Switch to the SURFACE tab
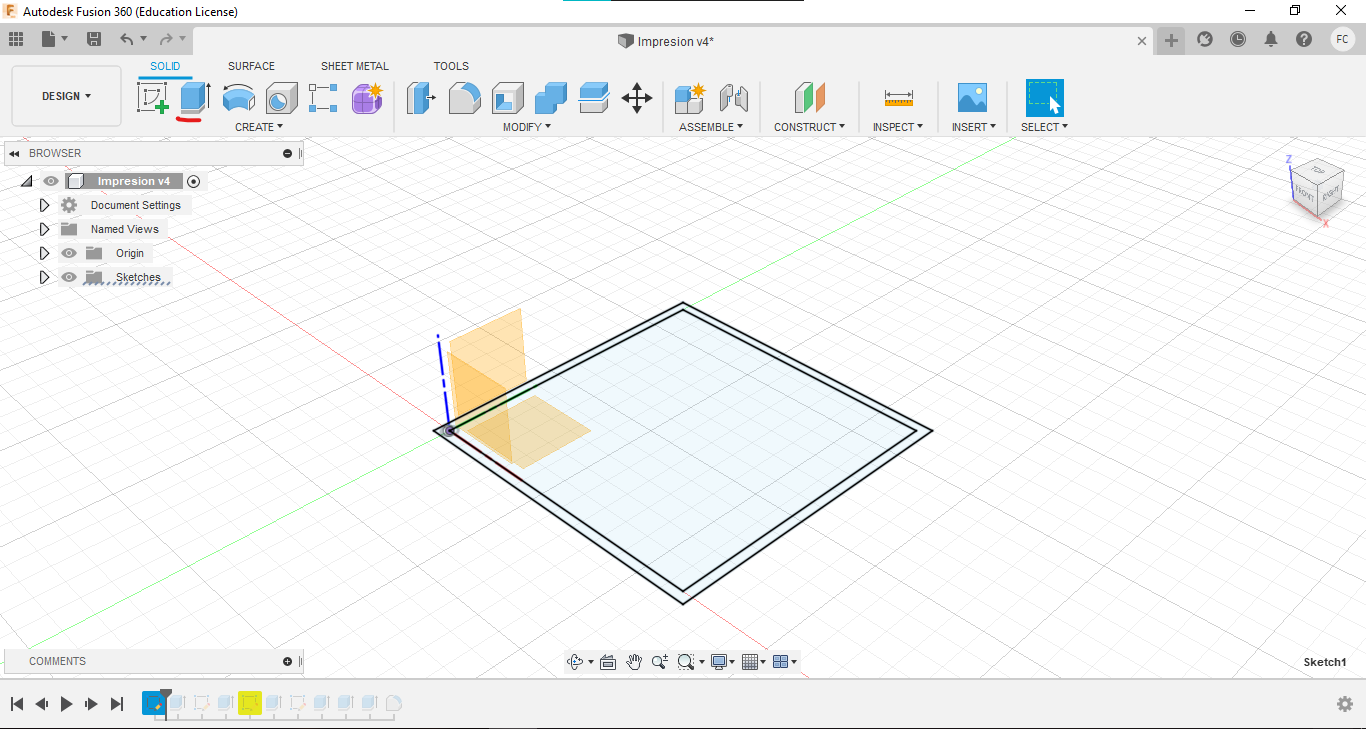Image resolution: width=1366 pixels, height=729 pixels. click(x=251, y=67)
